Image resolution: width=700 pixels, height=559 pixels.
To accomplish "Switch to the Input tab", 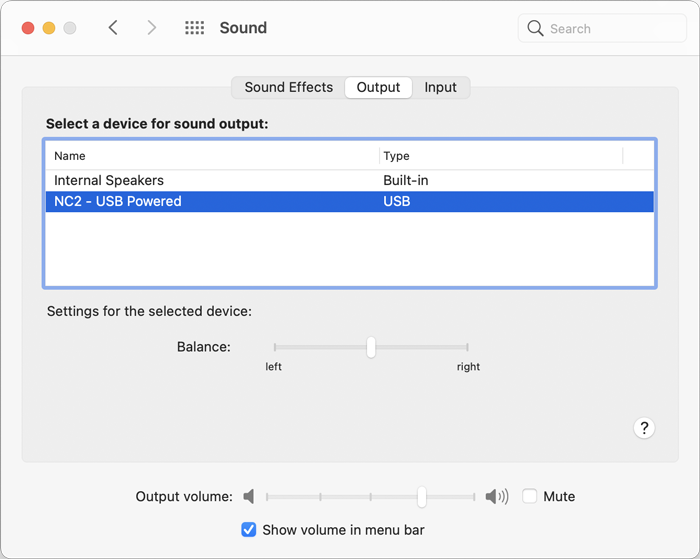I will coord(440,87).
